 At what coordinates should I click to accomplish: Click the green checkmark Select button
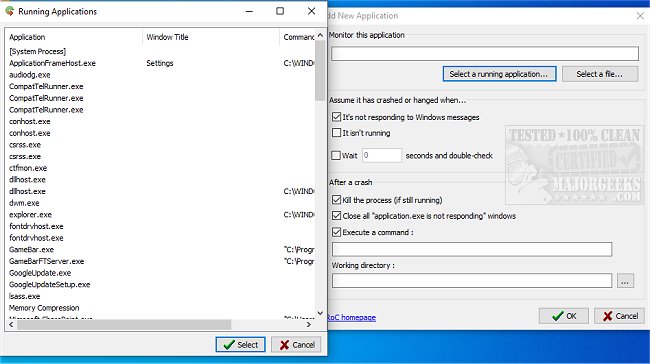tap(240, 345)
